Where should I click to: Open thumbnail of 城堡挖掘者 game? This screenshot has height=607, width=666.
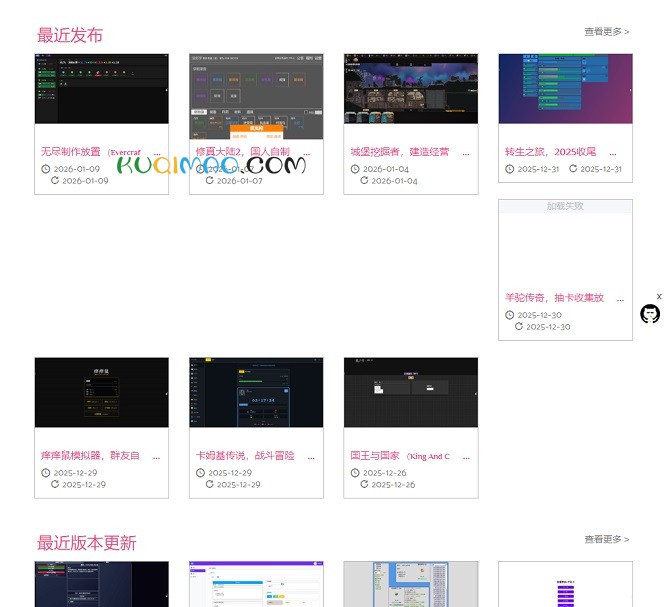coord(411,89)
